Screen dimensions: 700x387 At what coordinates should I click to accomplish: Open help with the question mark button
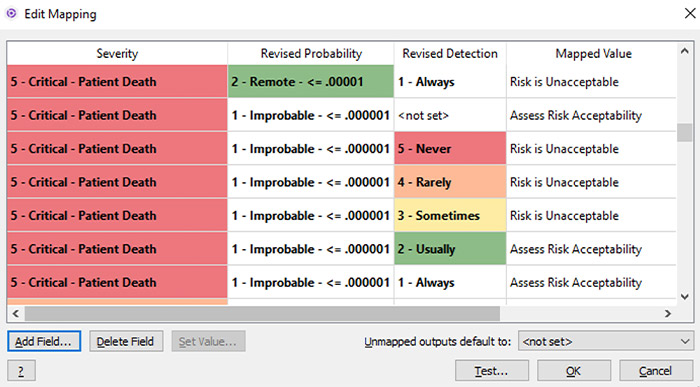pos(21,371)
